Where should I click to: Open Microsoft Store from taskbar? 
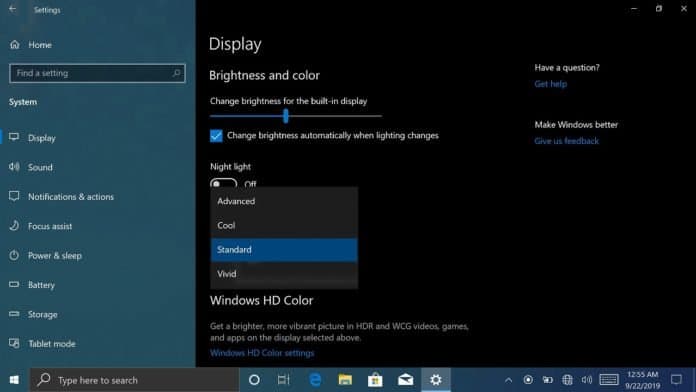point(375,380)
